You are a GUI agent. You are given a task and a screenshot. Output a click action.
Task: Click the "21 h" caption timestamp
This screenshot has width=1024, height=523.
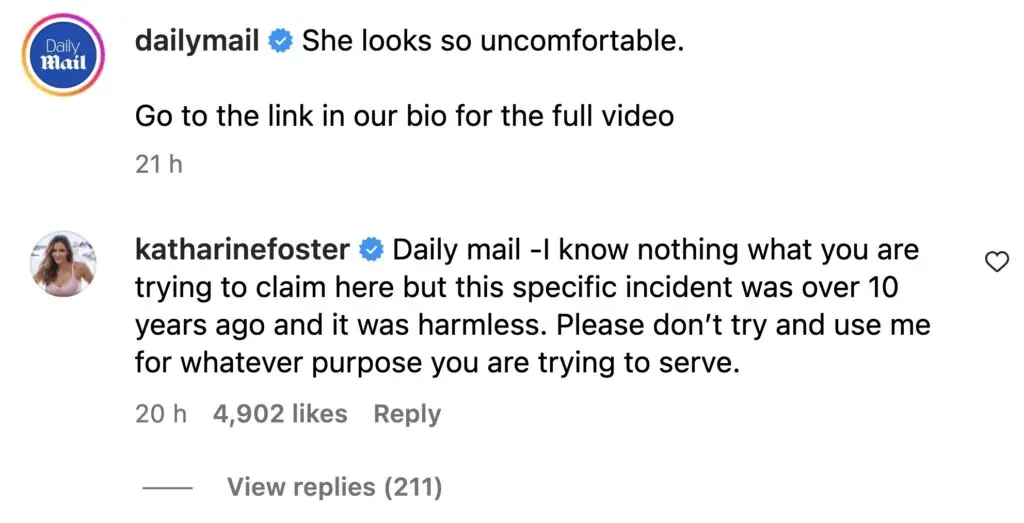point(159,165)
